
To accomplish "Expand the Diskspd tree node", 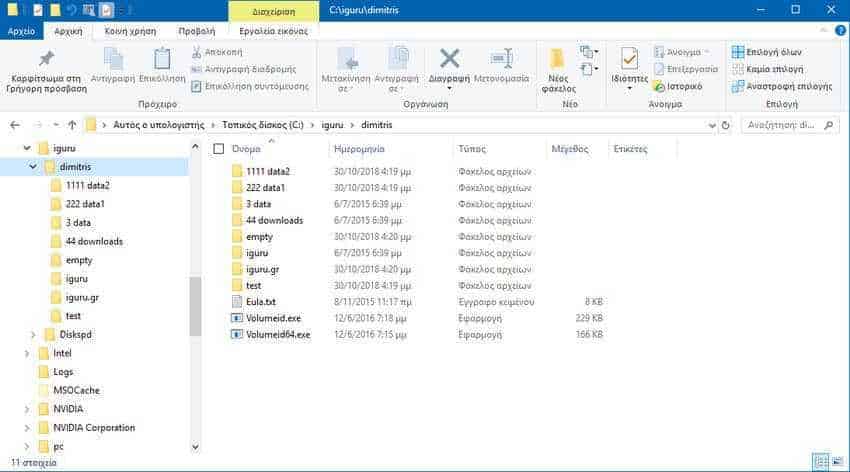I will [x=33, y=335].
